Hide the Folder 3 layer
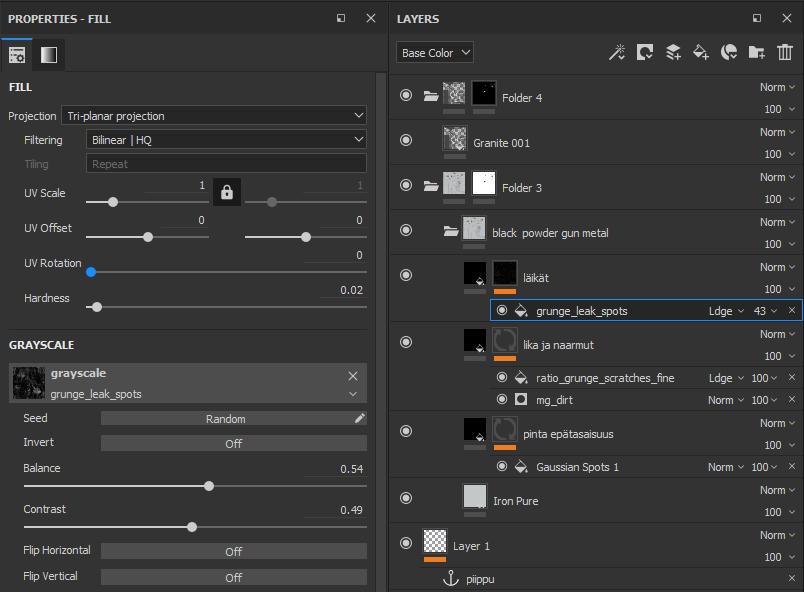 (406, 185)
